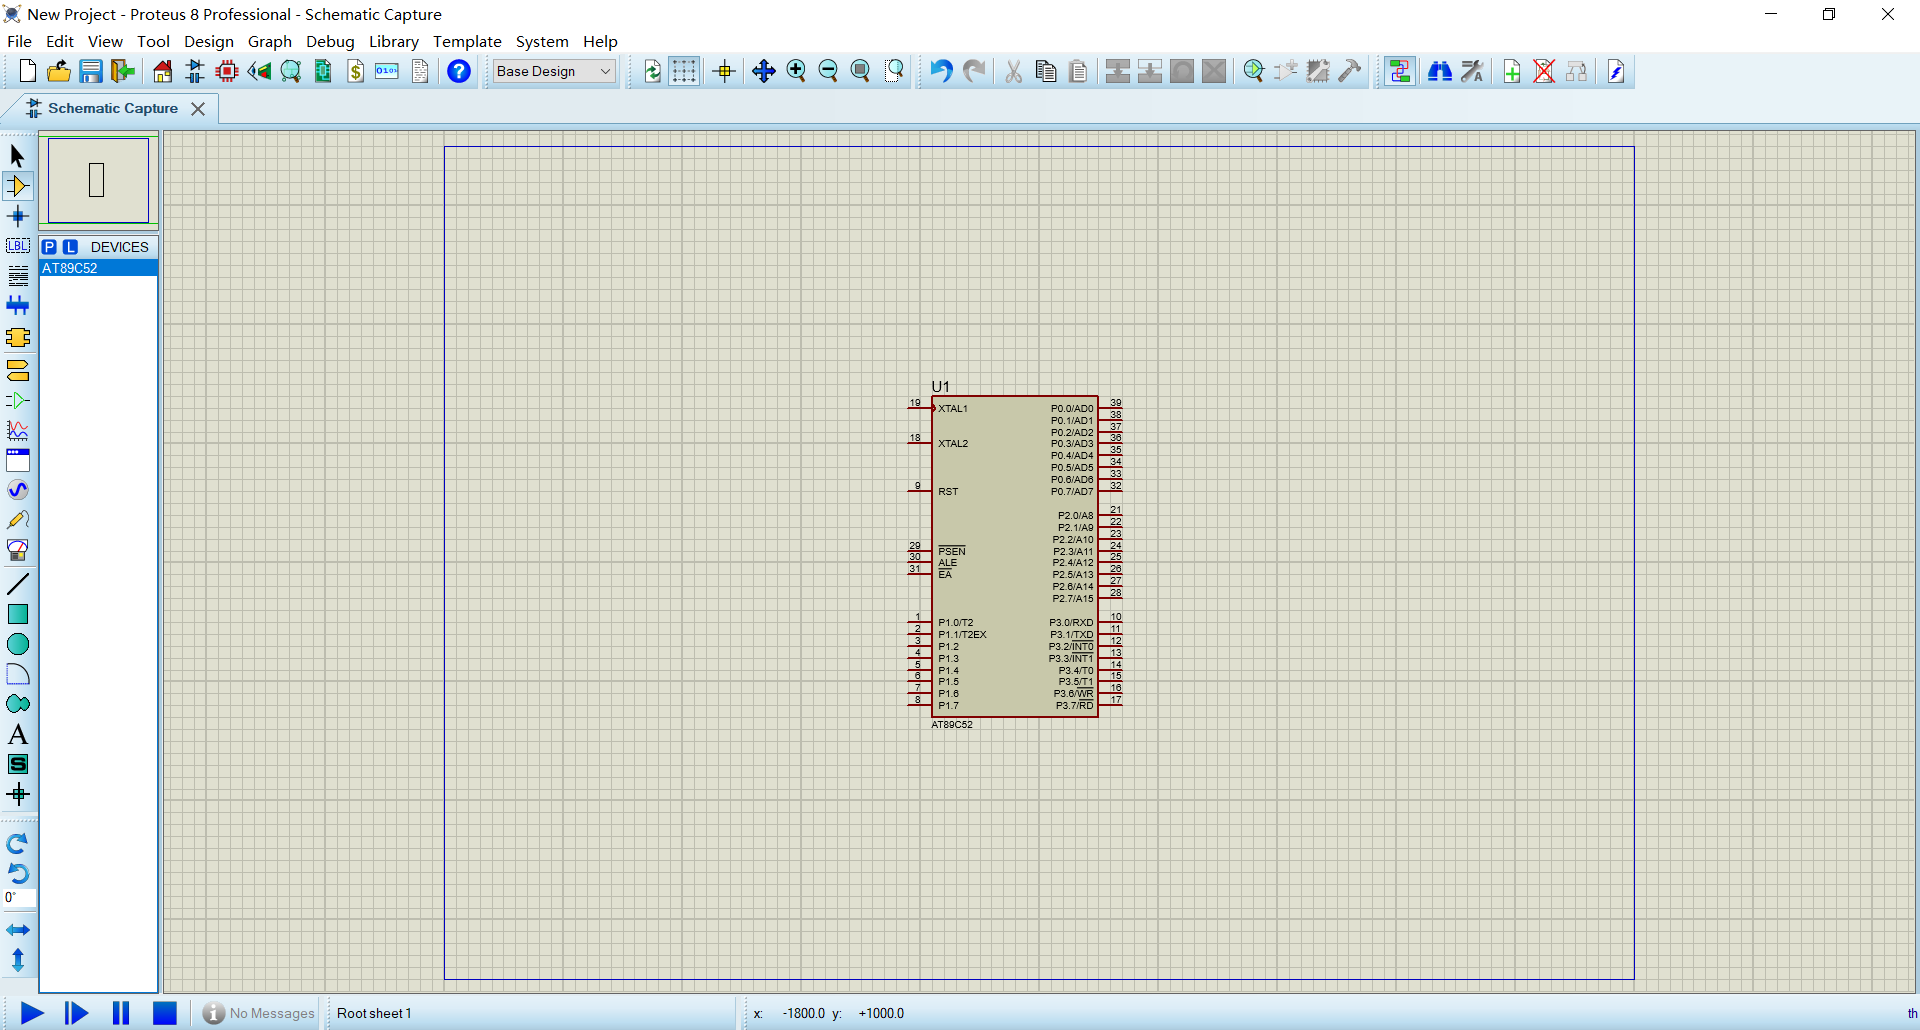The height and width of the screenshot is (1030, 1920).
Task: Open the Graph menu
Action: click(x=270, y=41)
